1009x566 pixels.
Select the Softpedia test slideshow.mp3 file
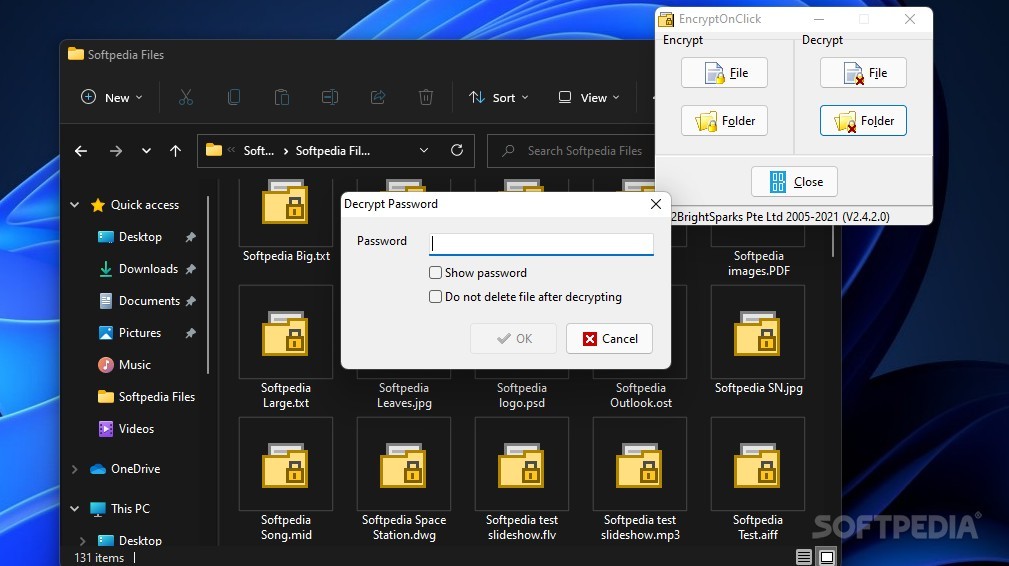coord(640,480)
